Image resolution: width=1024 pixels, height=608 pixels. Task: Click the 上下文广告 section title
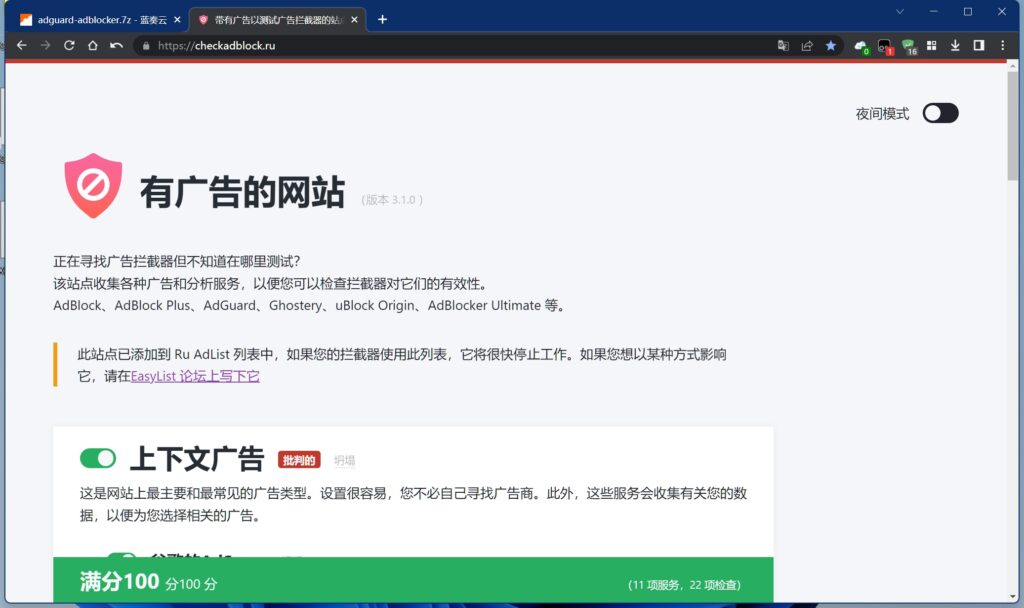pos(197,459)
